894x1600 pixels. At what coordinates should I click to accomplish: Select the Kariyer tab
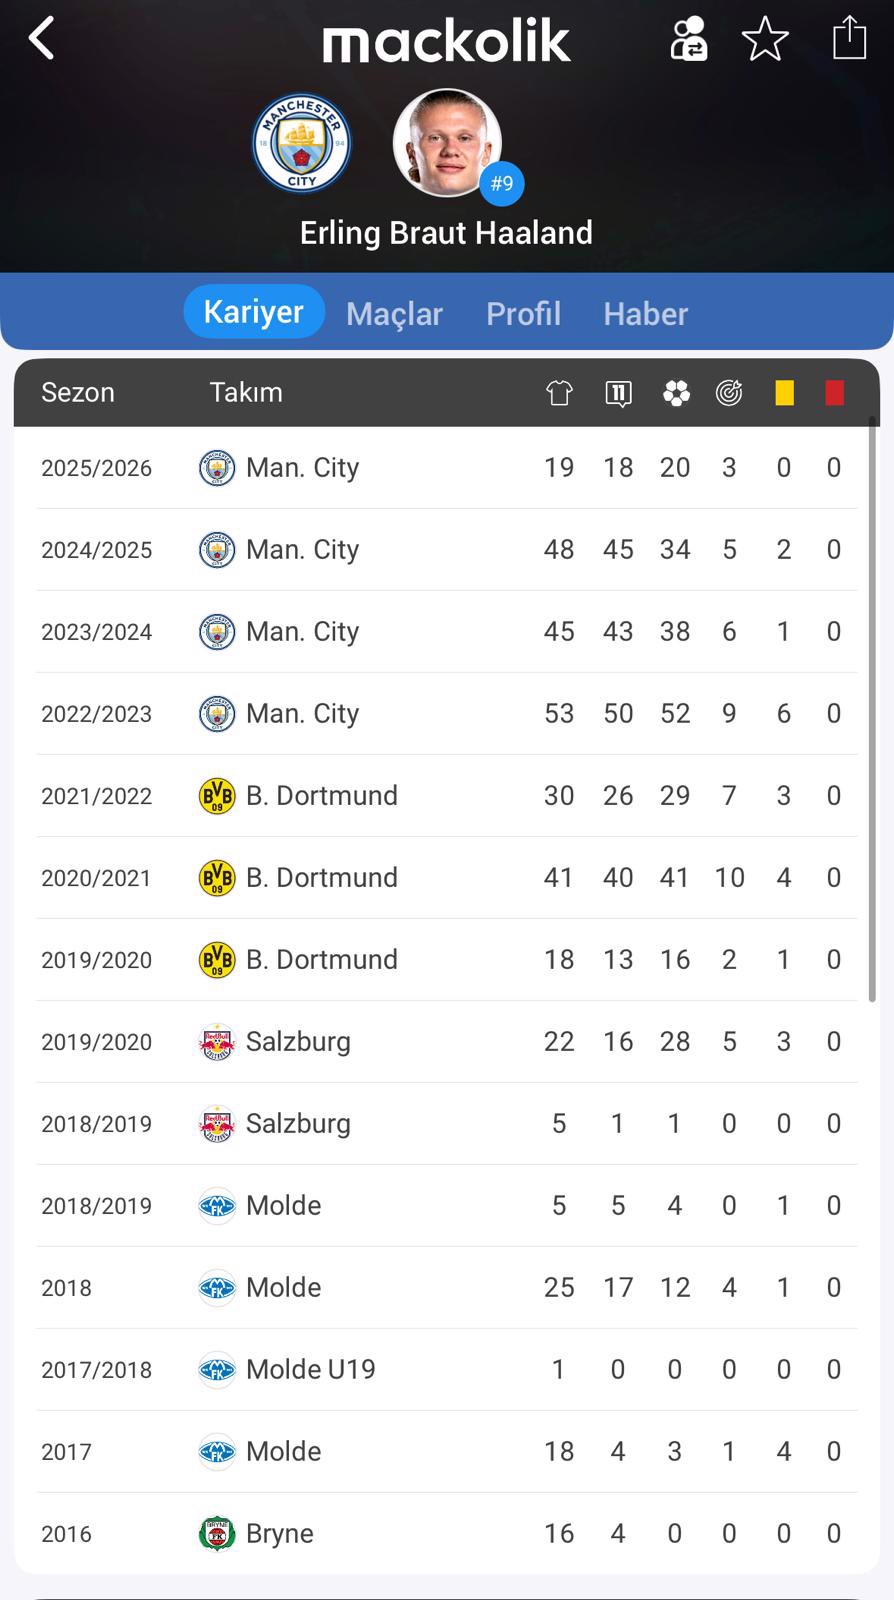click(254, 312)
